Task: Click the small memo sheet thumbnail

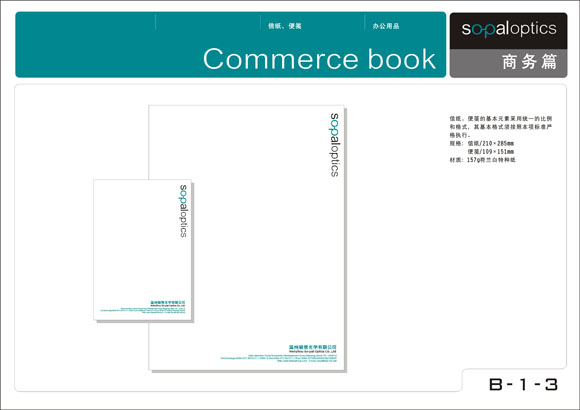Action: (142, 250)
